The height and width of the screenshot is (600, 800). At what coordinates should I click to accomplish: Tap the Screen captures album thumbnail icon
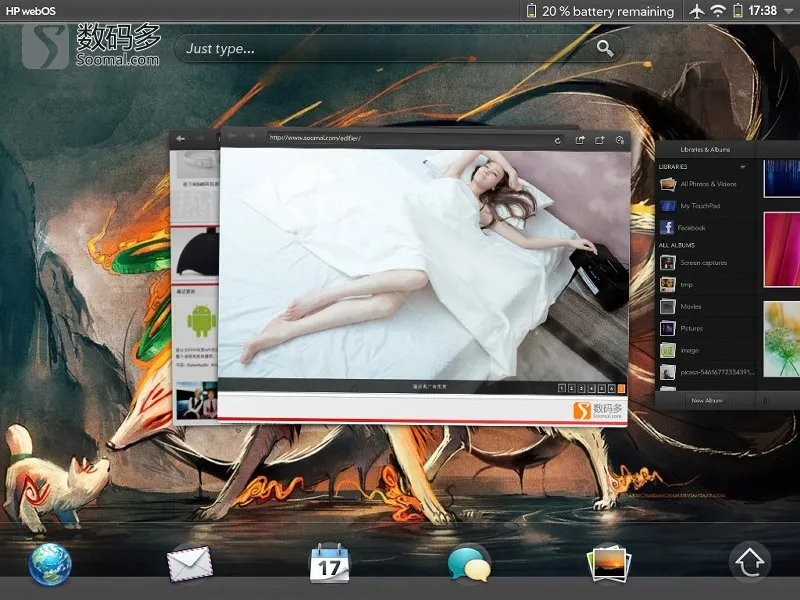coord(667,263)
